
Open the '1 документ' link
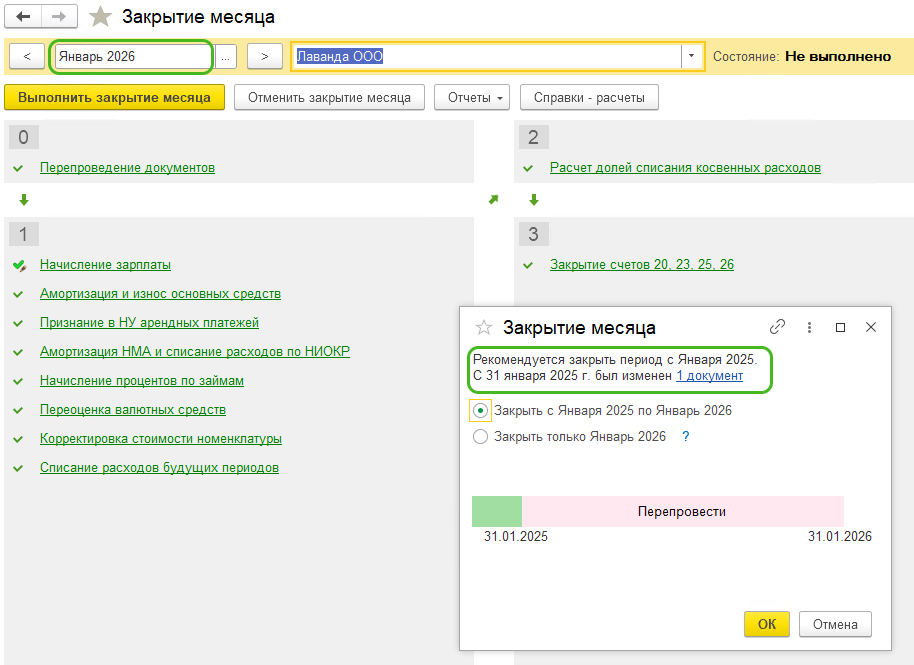(709, 376)
